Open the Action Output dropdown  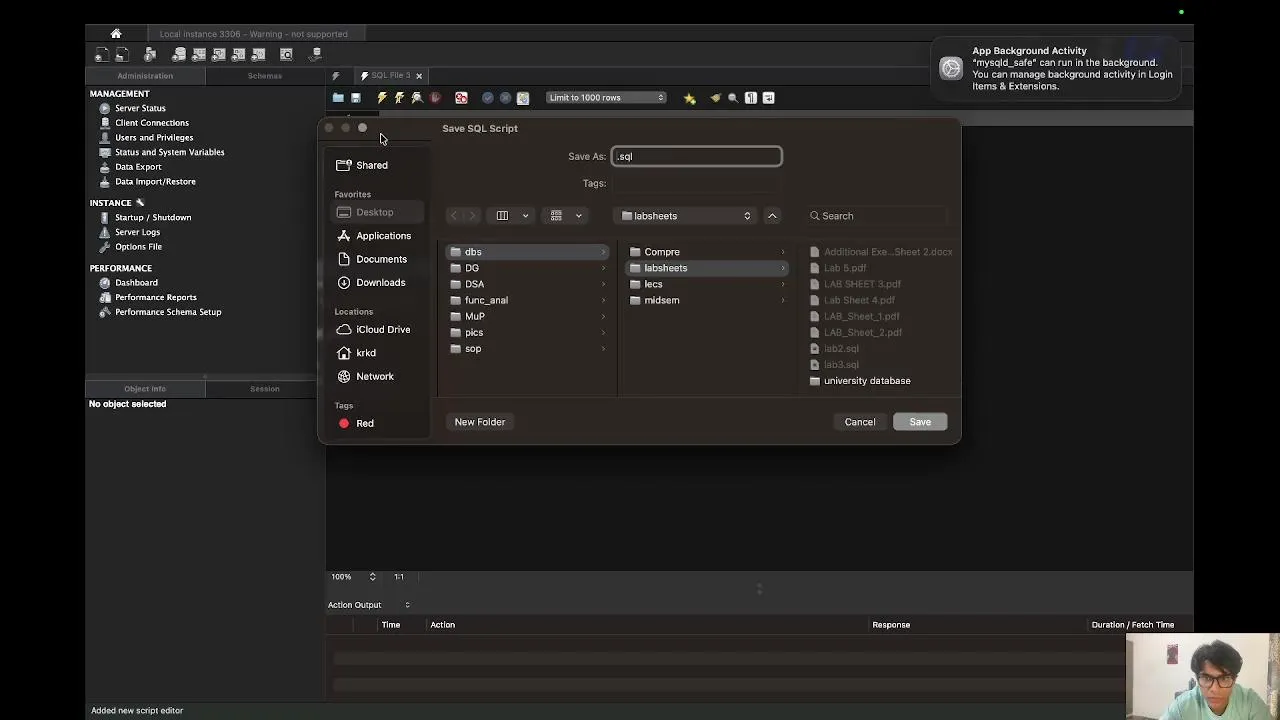369,605
